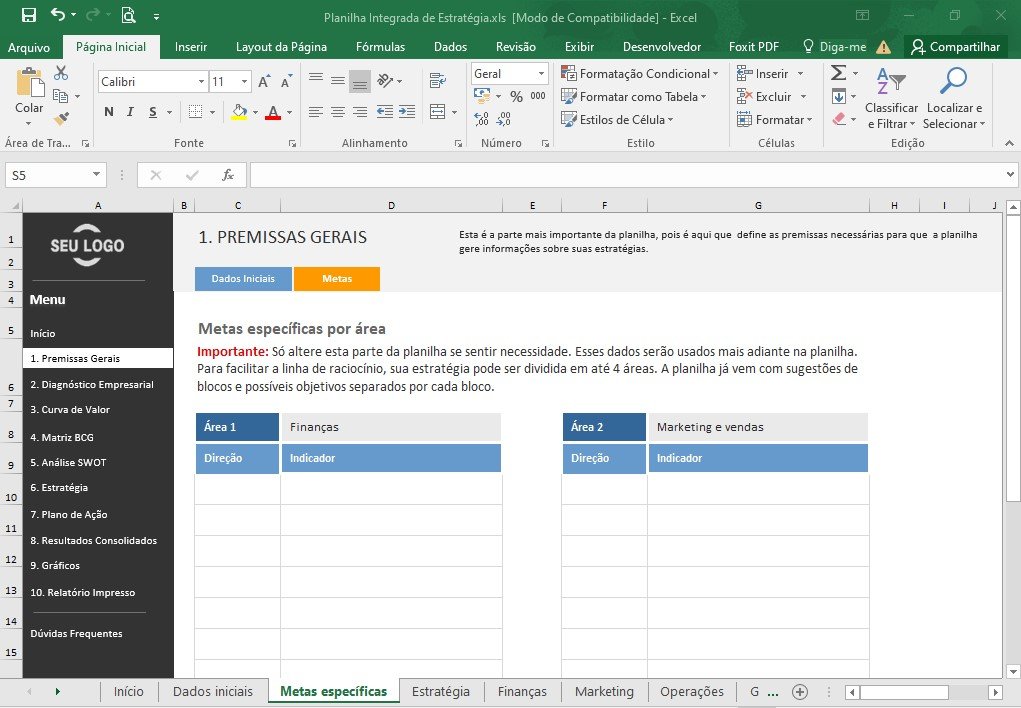Click the Increase Font Size icon

point(264,81)
